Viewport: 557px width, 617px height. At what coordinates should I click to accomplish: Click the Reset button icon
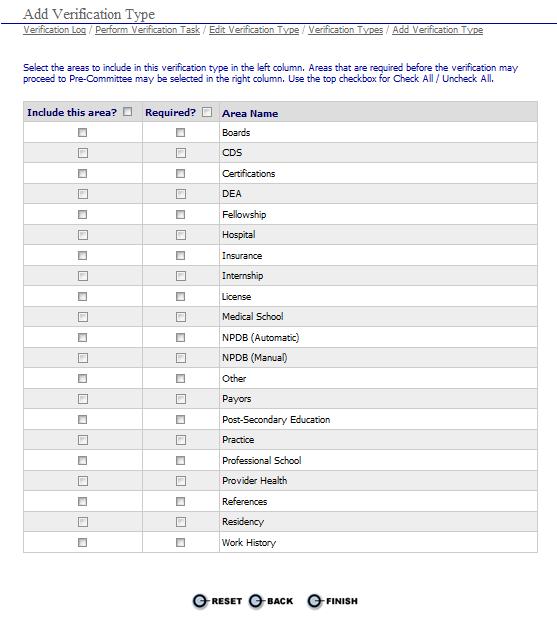199,601
